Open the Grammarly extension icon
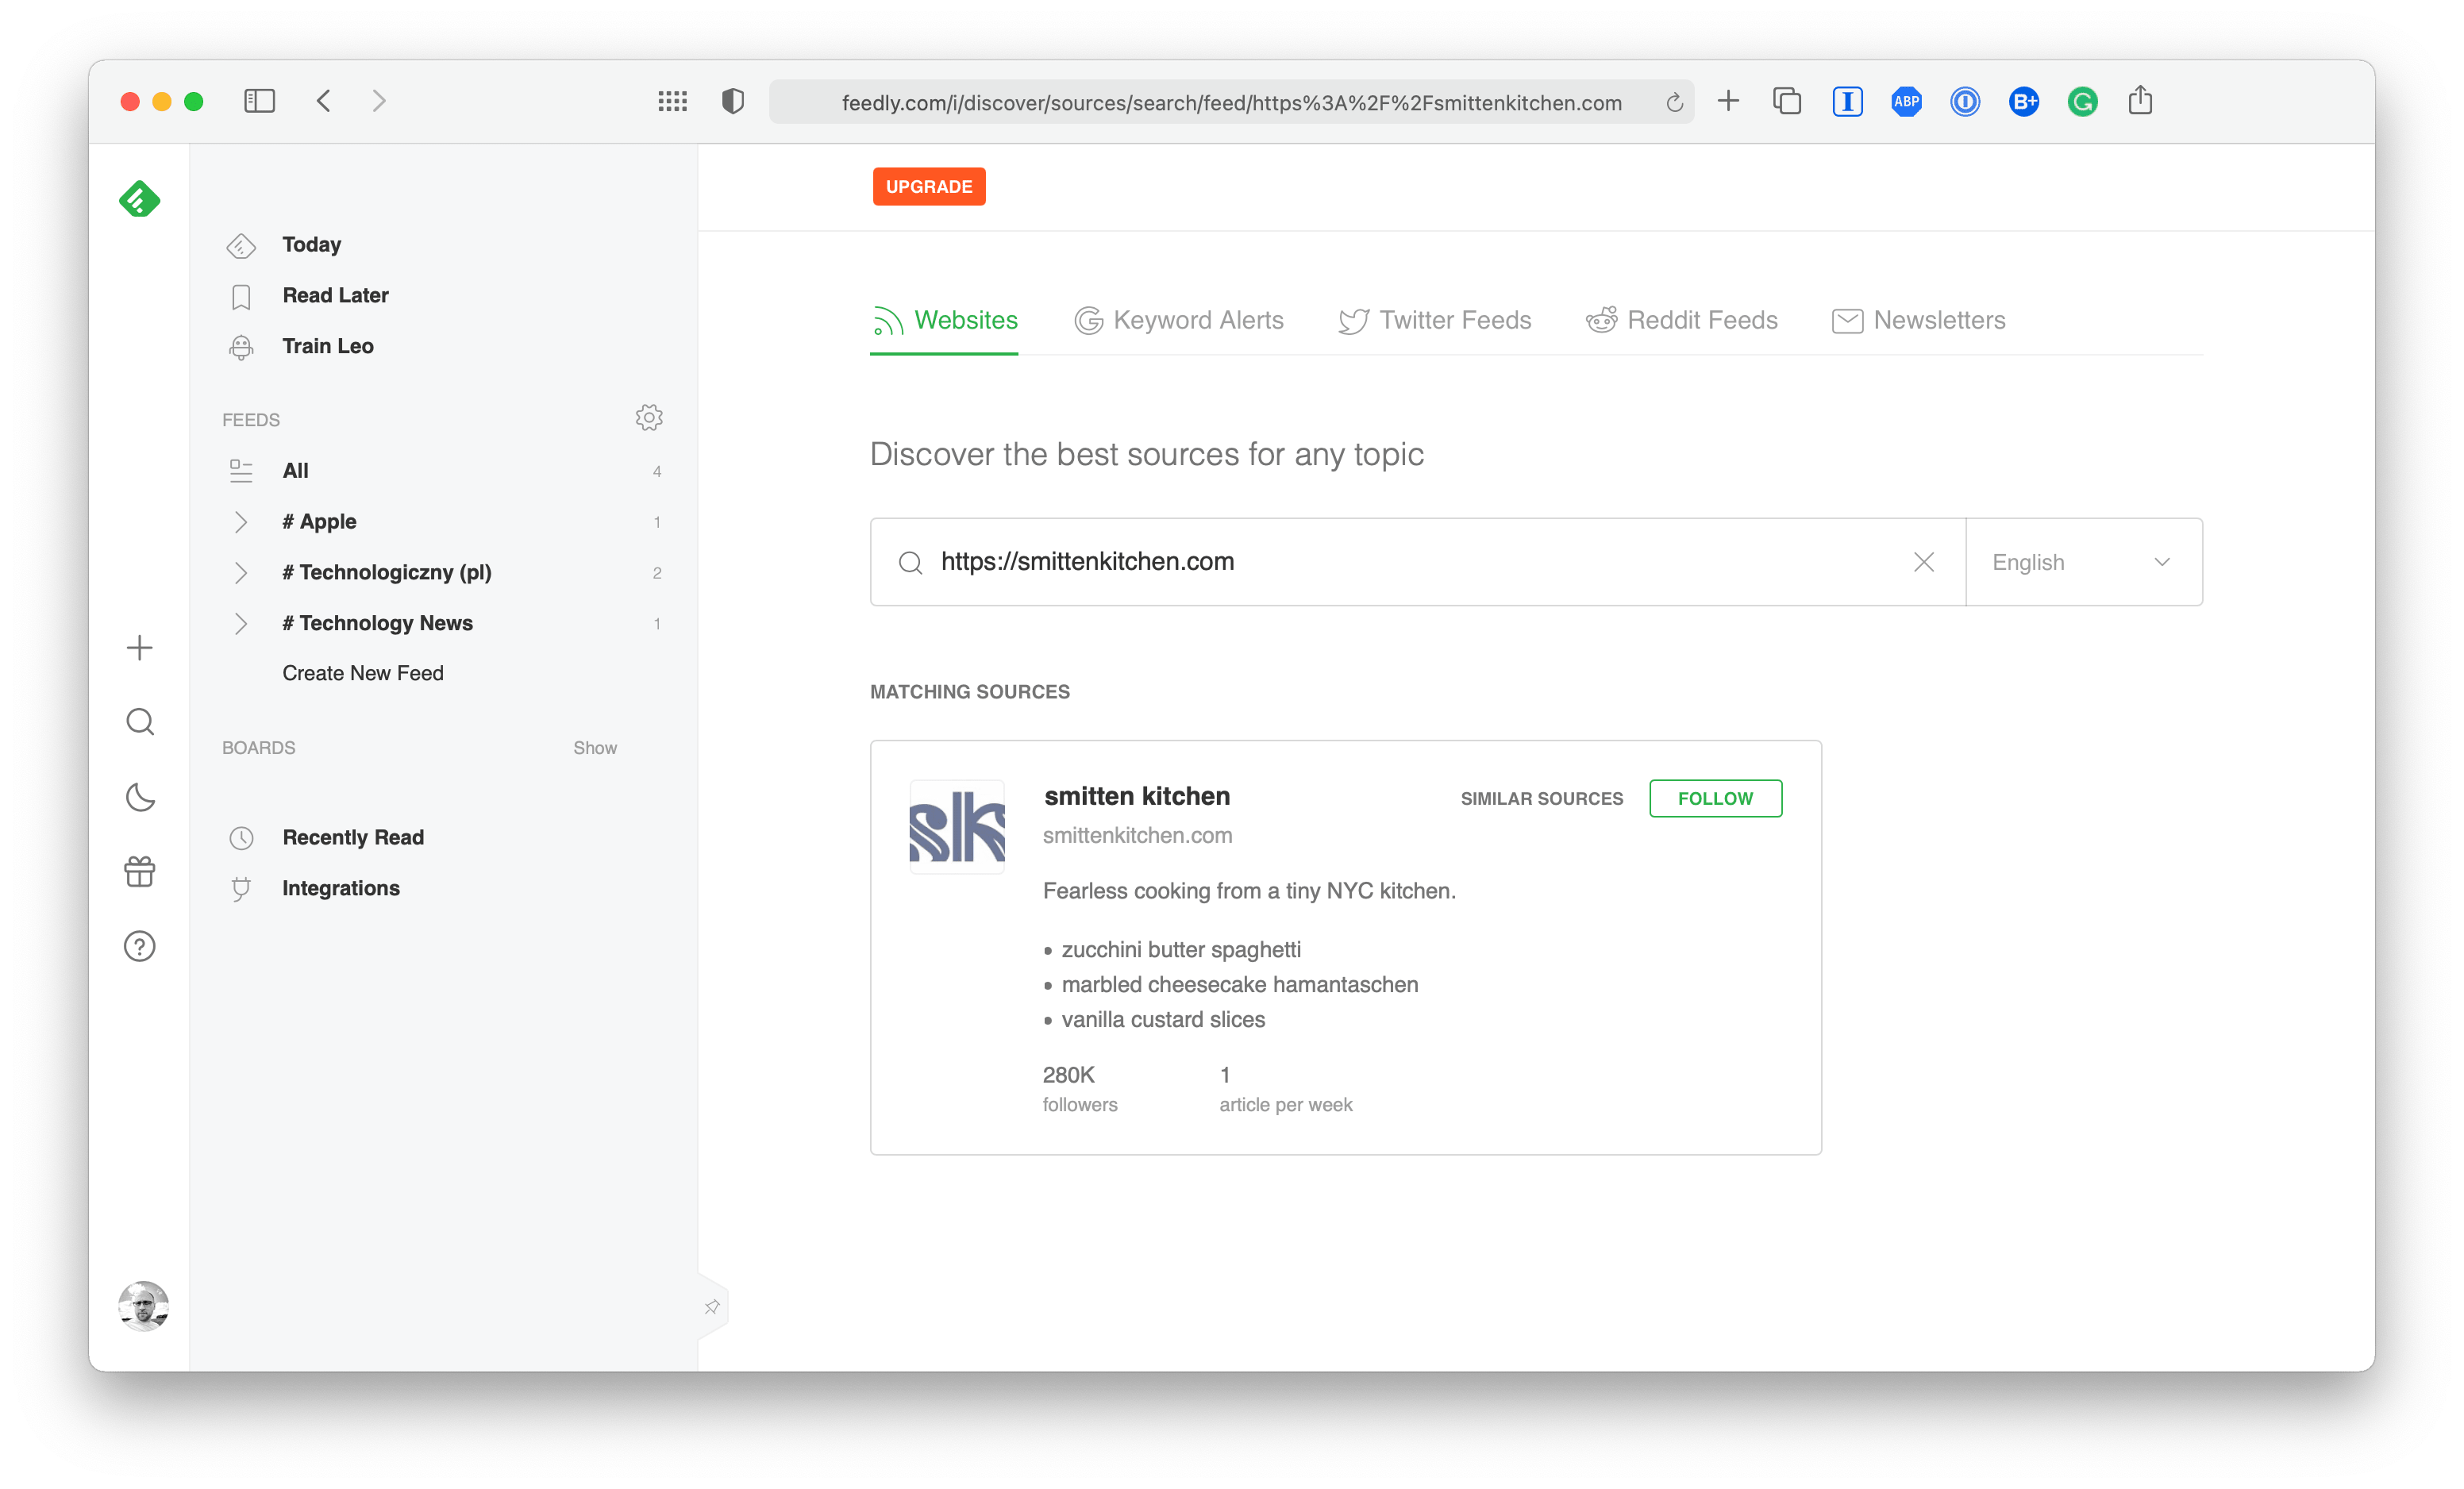 pos(2083,101)
